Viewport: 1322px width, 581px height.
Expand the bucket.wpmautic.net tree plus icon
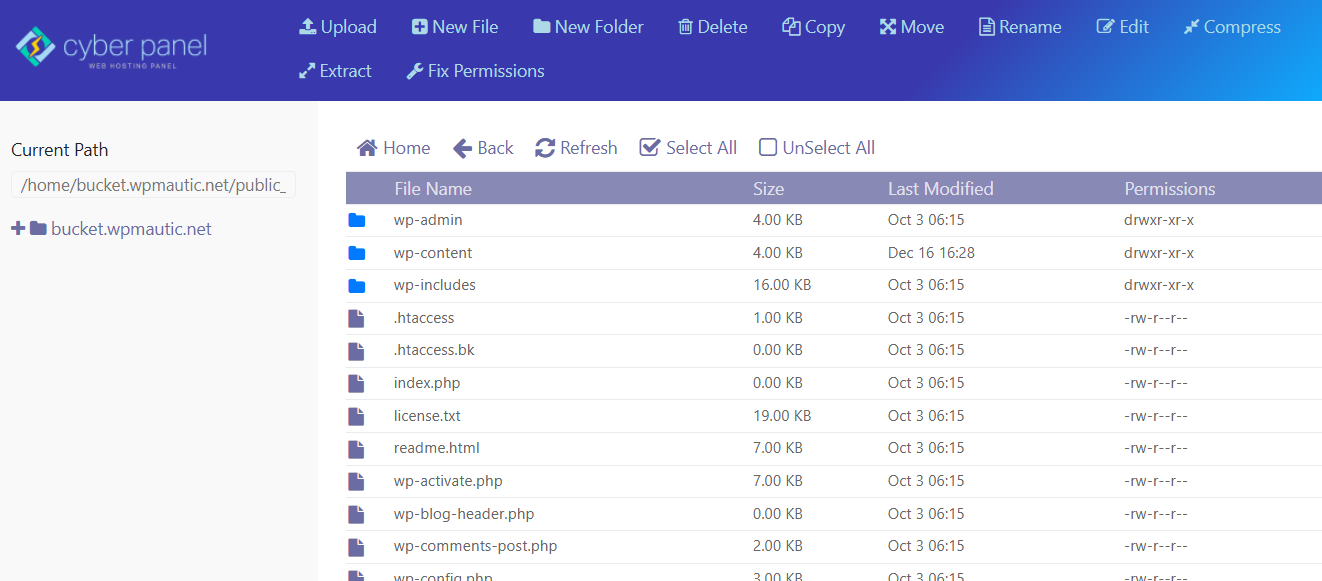click(x=18, y=229)
